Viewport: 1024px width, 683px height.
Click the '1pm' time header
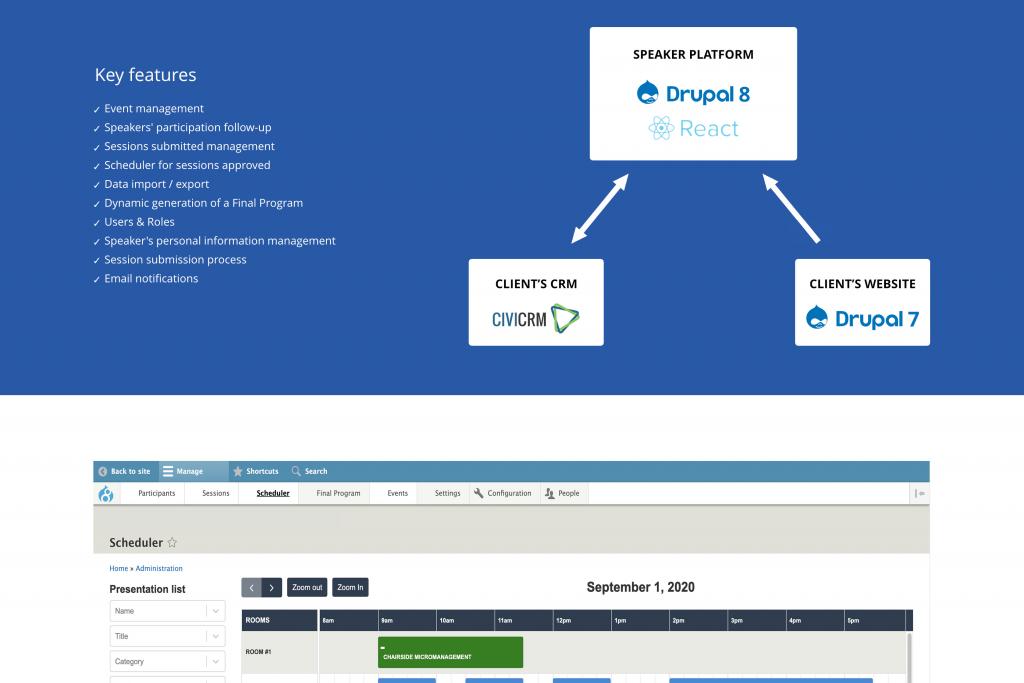click(620, 620)
